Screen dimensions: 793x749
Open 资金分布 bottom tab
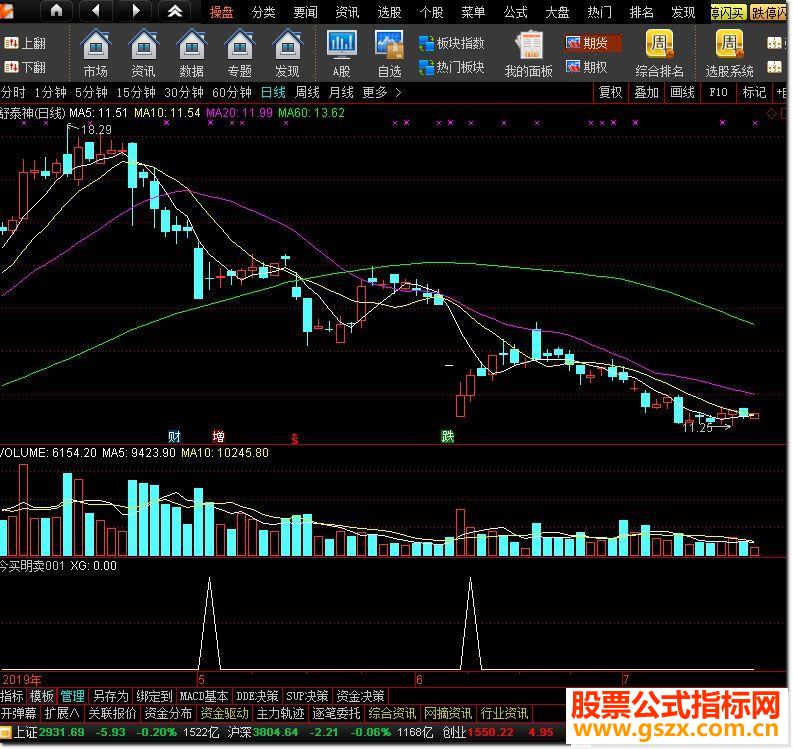(168, 714)
